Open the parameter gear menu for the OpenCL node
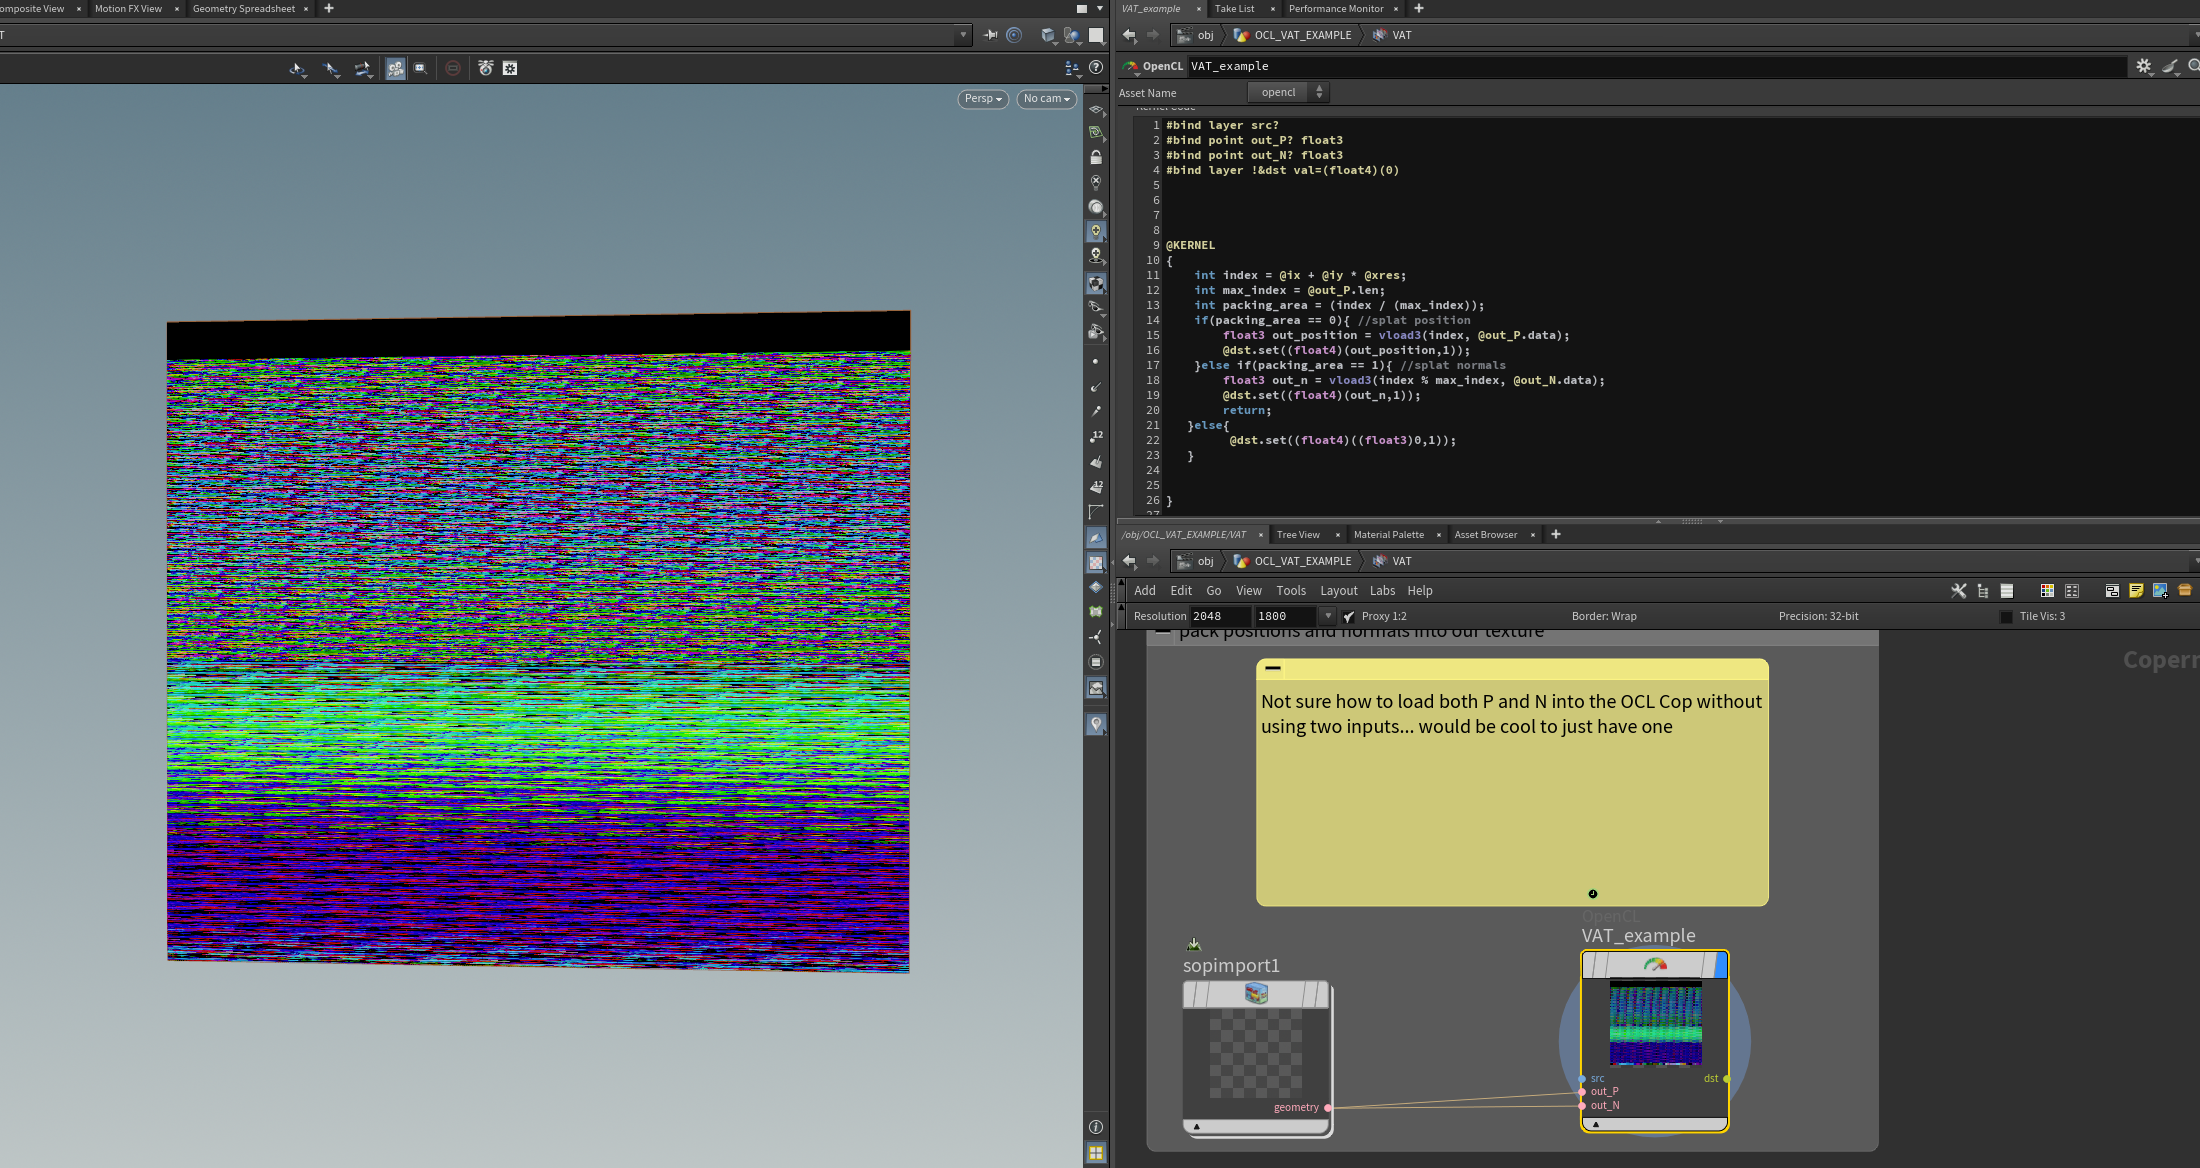Screen dimensions: 2200x1168 tap(2143, 66)
